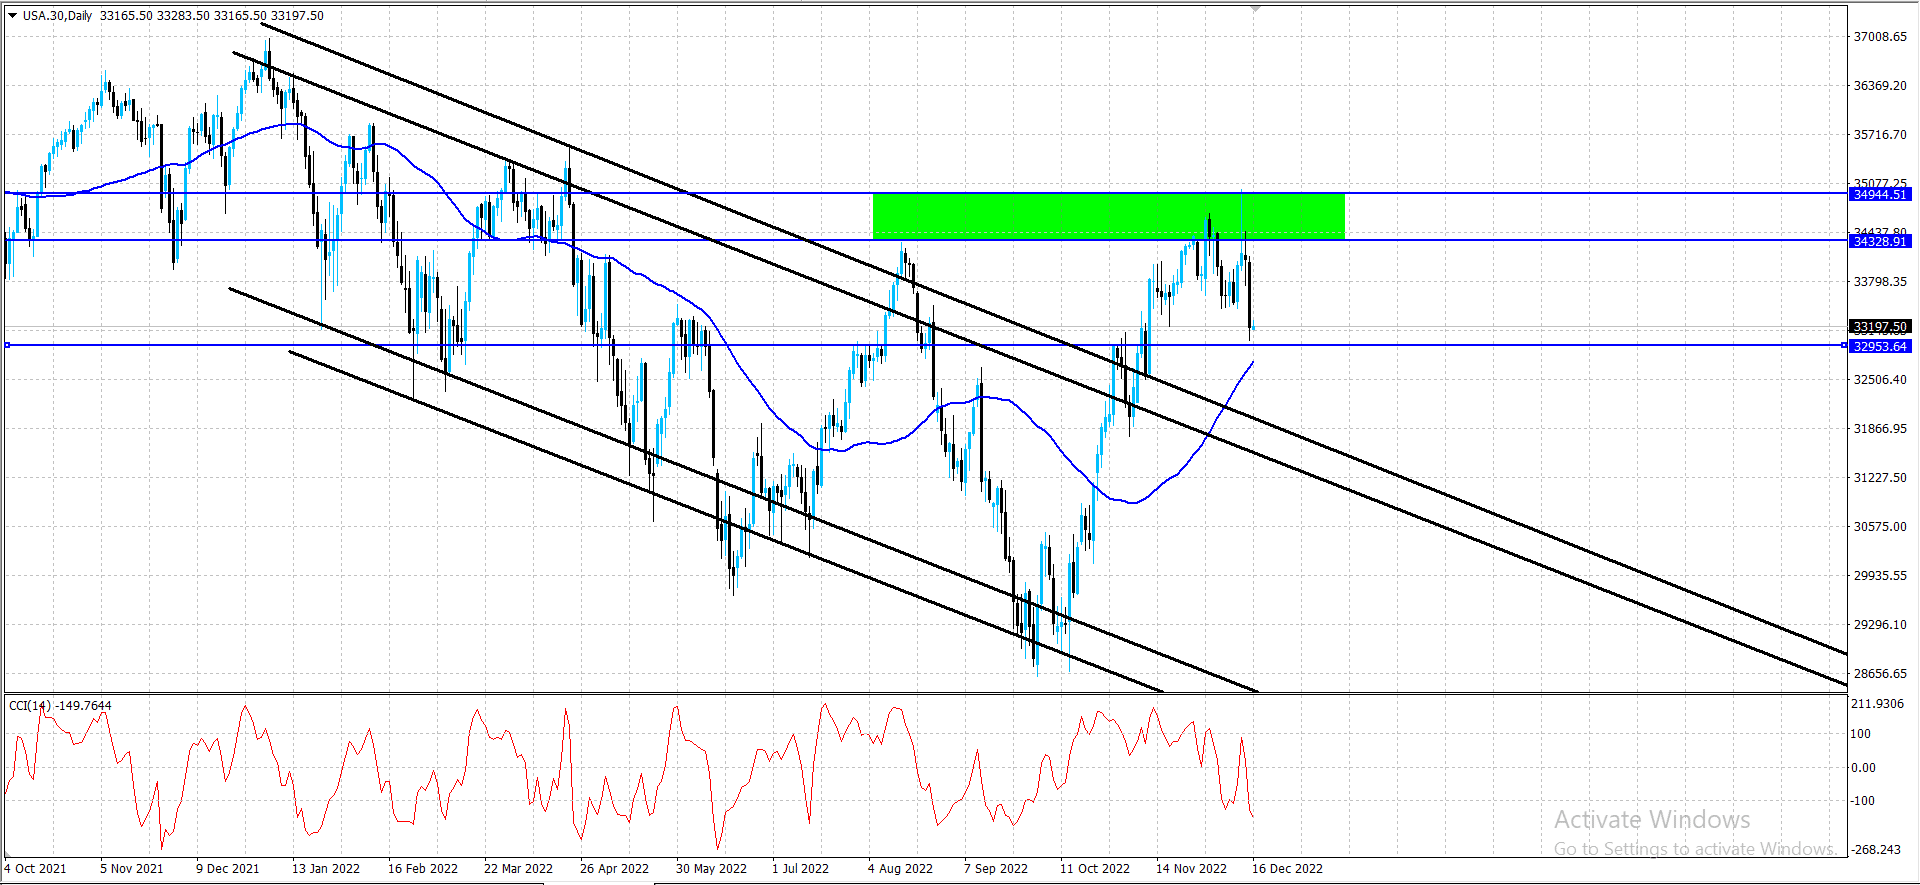This screenshot has height=885, width=1920.
Task: Click the 37008.65 price axis value
Action: [1880, 37]
